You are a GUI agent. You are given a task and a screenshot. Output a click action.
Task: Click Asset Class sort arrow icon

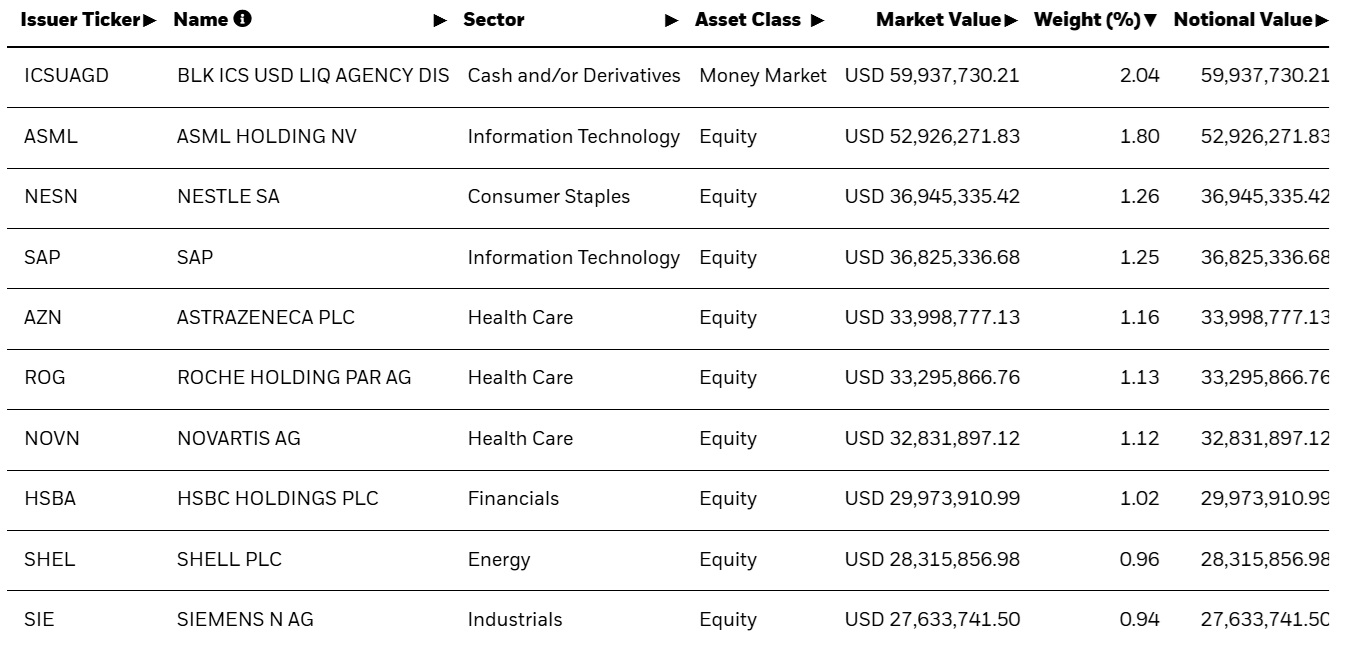point(817,20)
